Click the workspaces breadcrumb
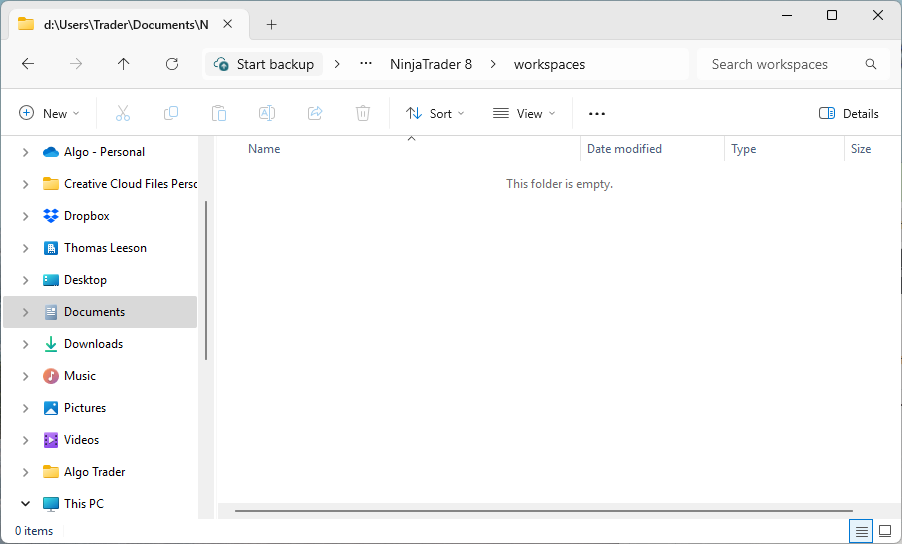The height and width of the screenshot is (544, 902). 549,64
